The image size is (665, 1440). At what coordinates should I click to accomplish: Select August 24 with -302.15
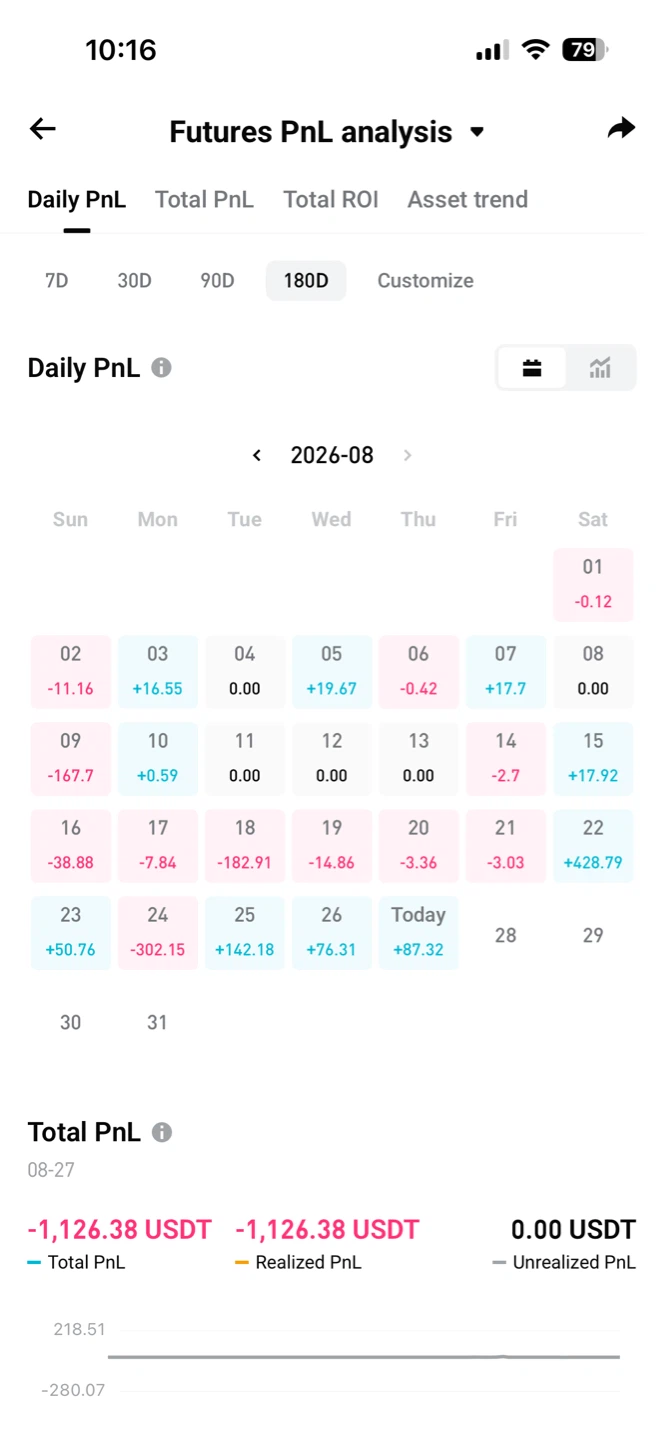coord(157,932)
